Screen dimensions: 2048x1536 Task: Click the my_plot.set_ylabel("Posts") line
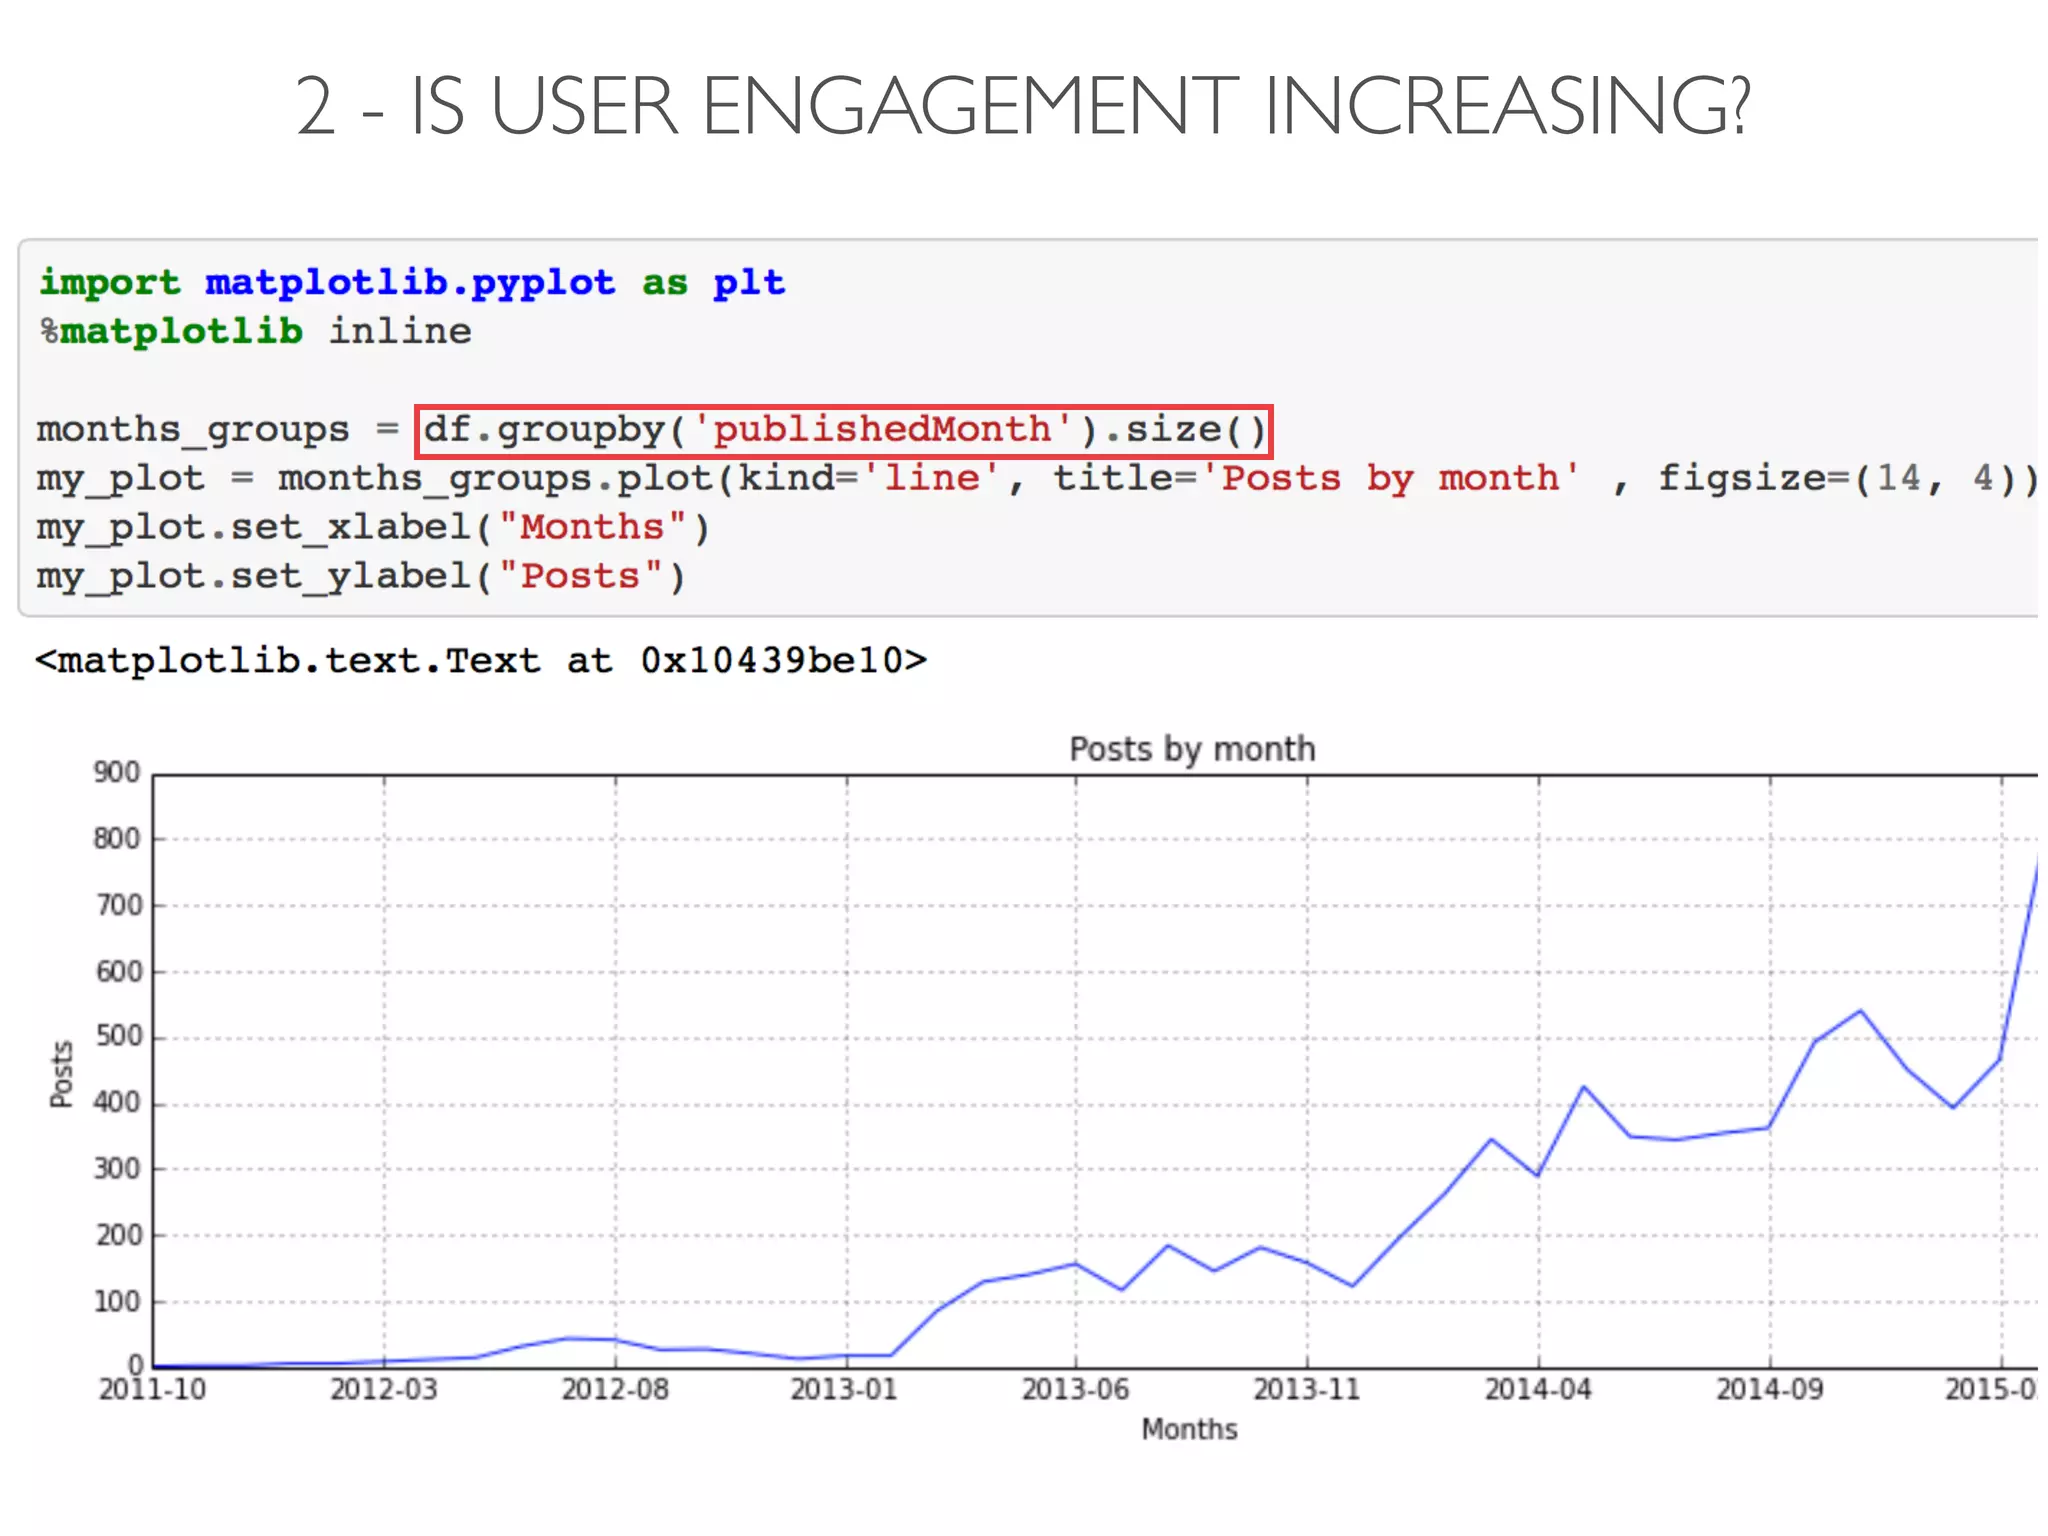pyautogui.click(x=360, y=577)
